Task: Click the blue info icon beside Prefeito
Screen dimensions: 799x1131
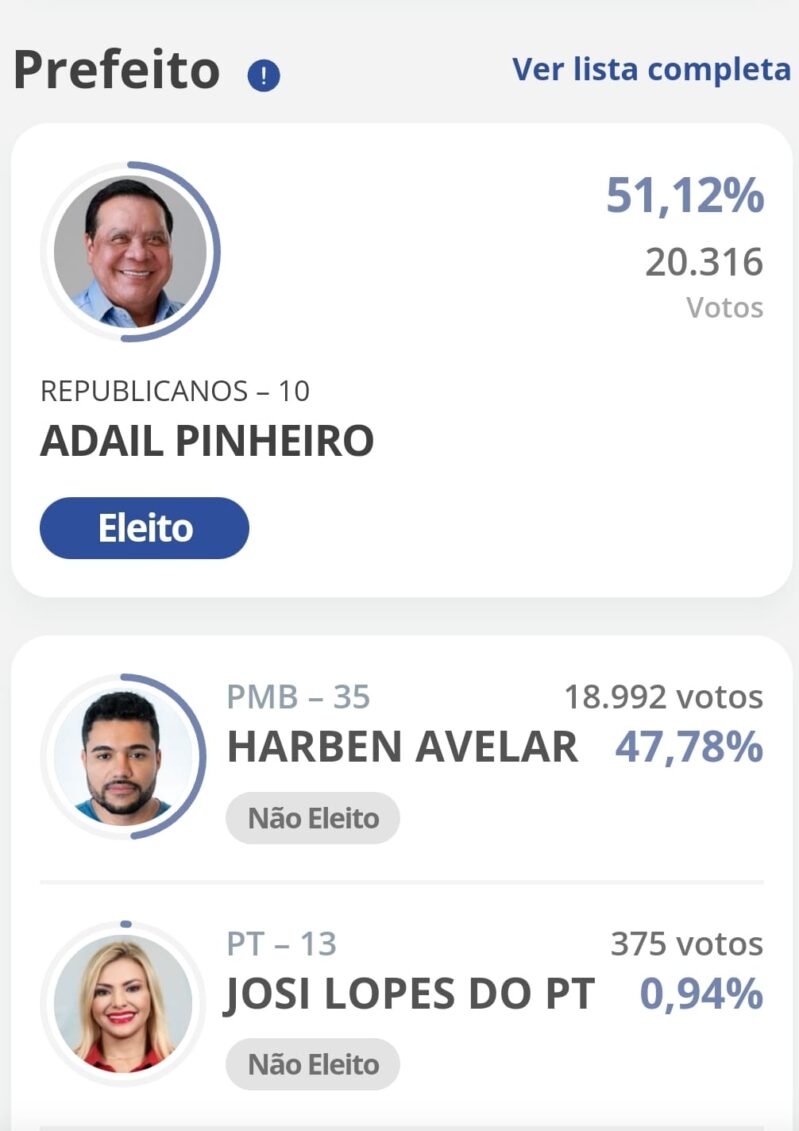Action: [x=263, y=75]
